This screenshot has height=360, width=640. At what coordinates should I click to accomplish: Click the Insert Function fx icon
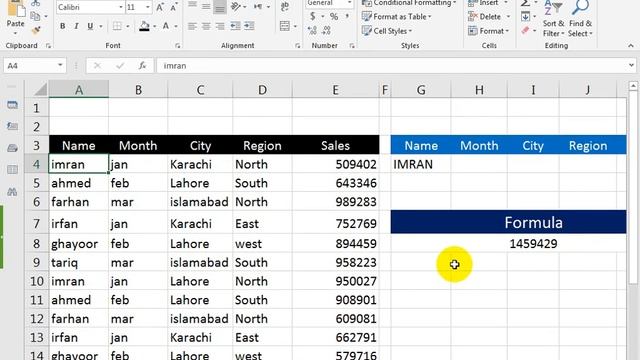point(142,65)
